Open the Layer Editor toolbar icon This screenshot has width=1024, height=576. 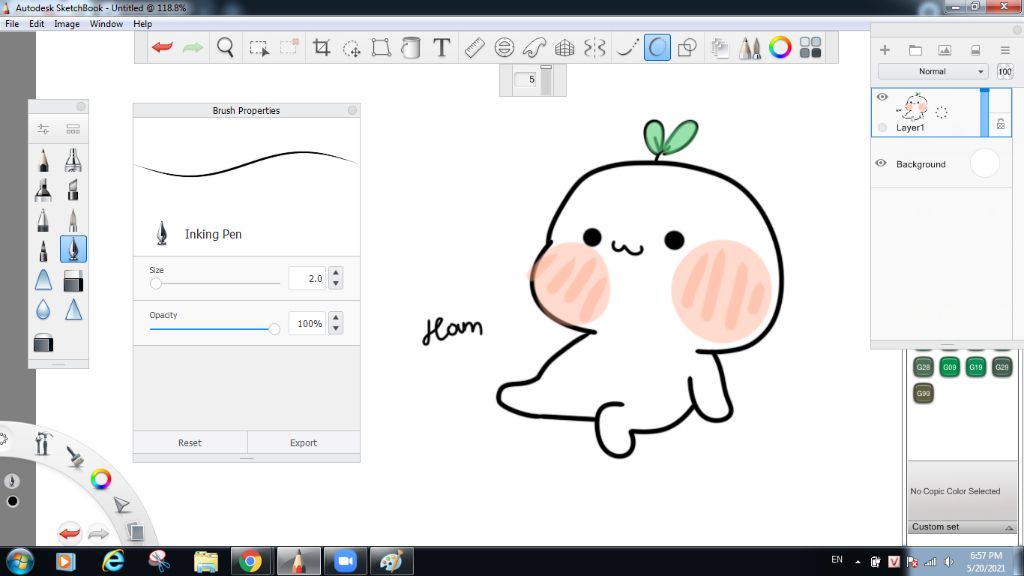click(720, 48)
